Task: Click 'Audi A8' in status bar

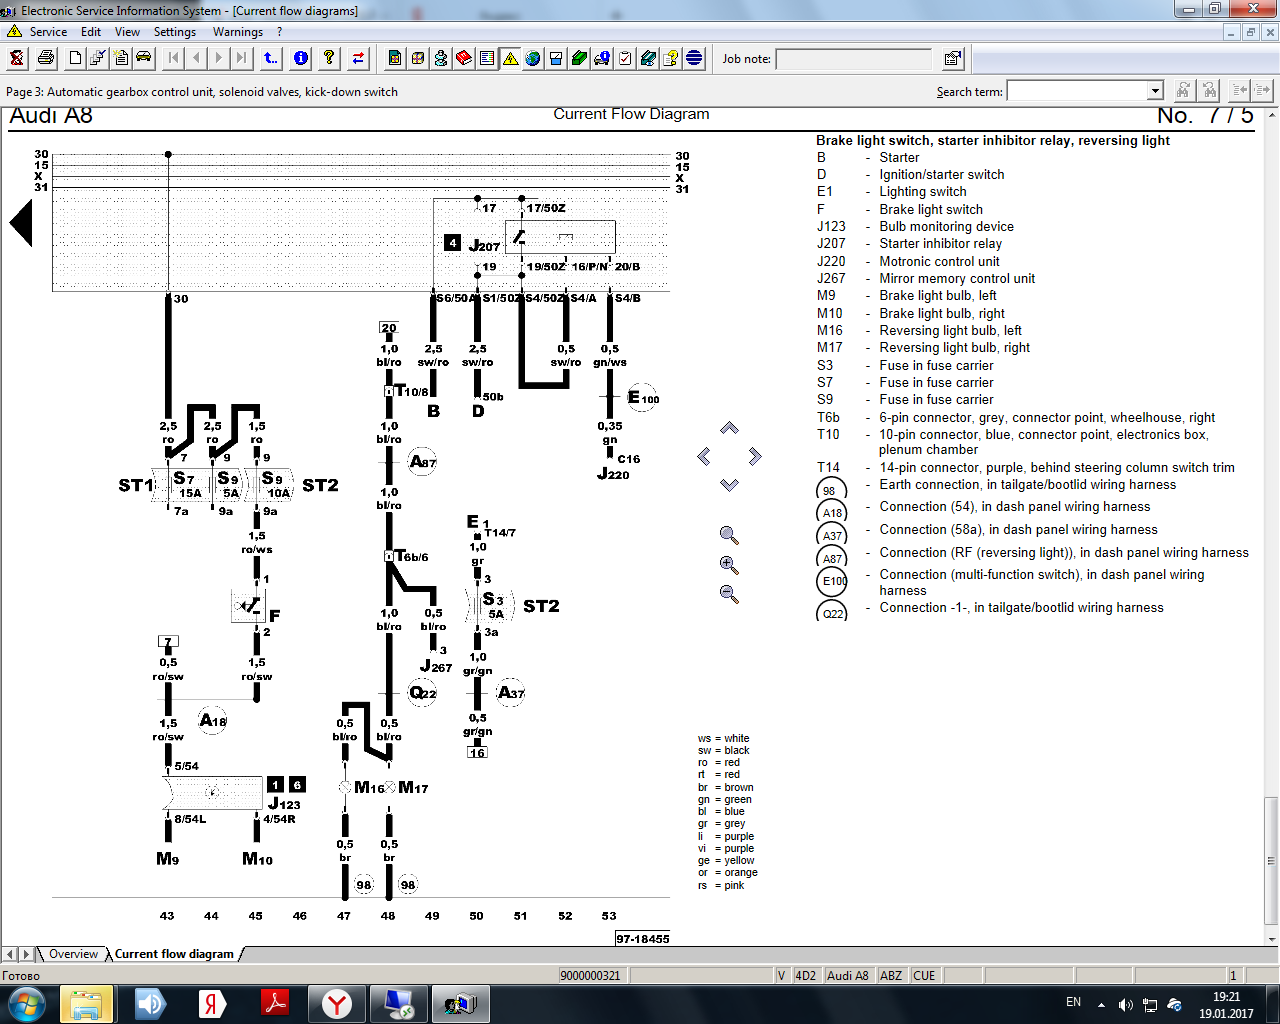Action: (847, 975)
